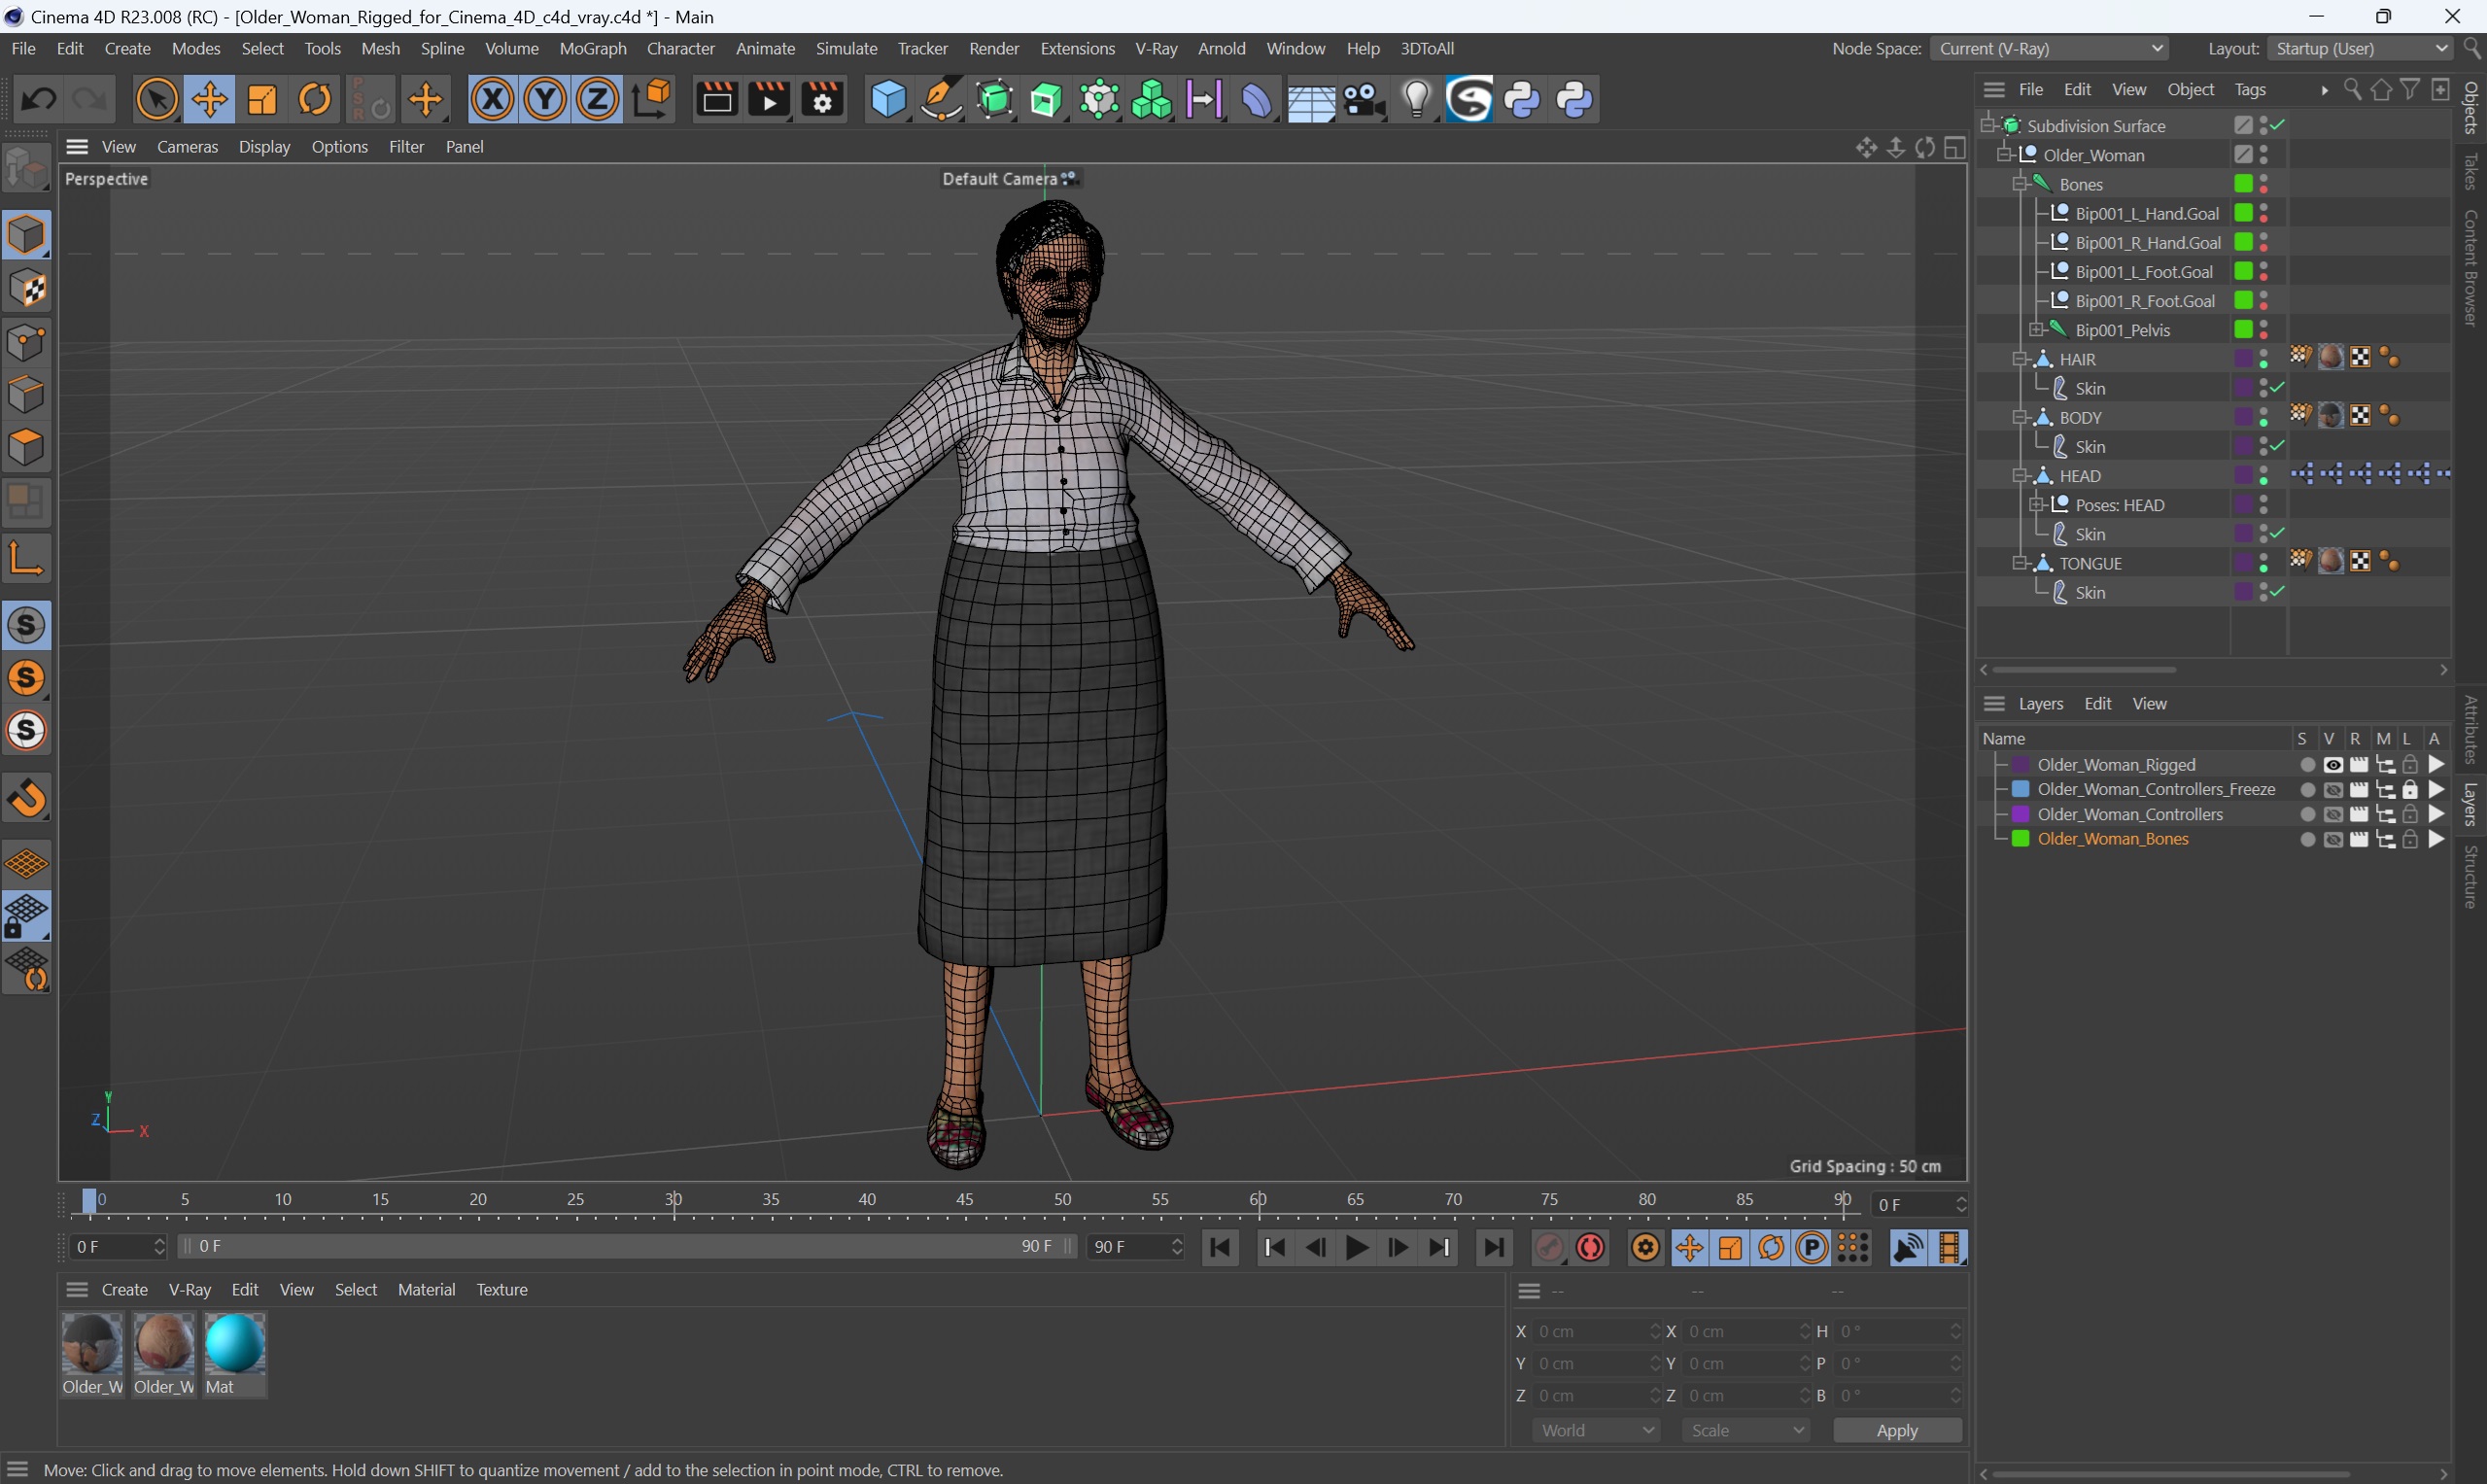Open the Character menu
Image resolution: width=2487 pixels, height=1484 pixels.
(x=680, y=48)
